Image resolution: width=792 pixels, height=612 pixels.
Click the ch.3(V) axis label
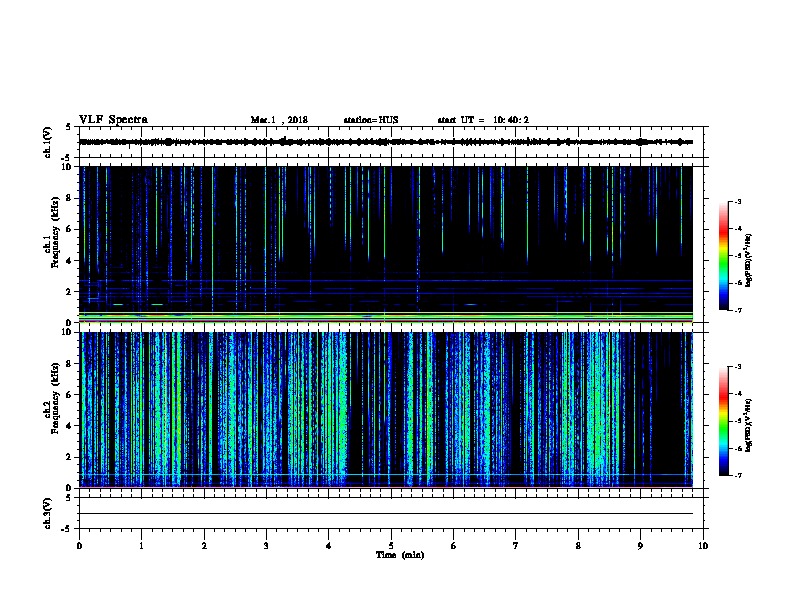tap(47, 513)
